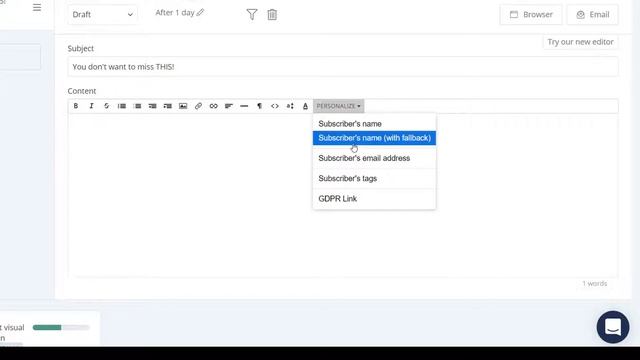Open the paragraph format tool

(x=259, y=106)
